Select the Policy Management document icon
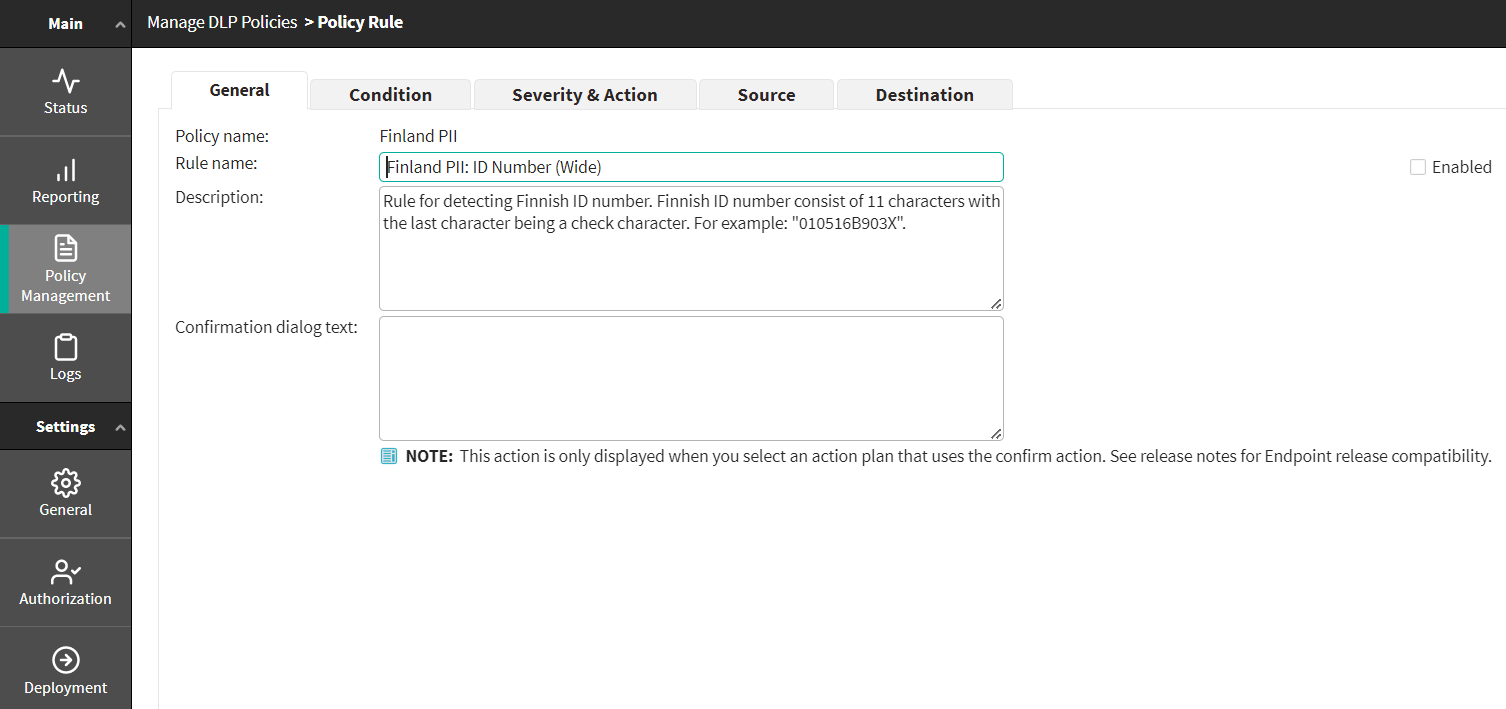This screenshot has width=1506, height=709. point(66,248)
